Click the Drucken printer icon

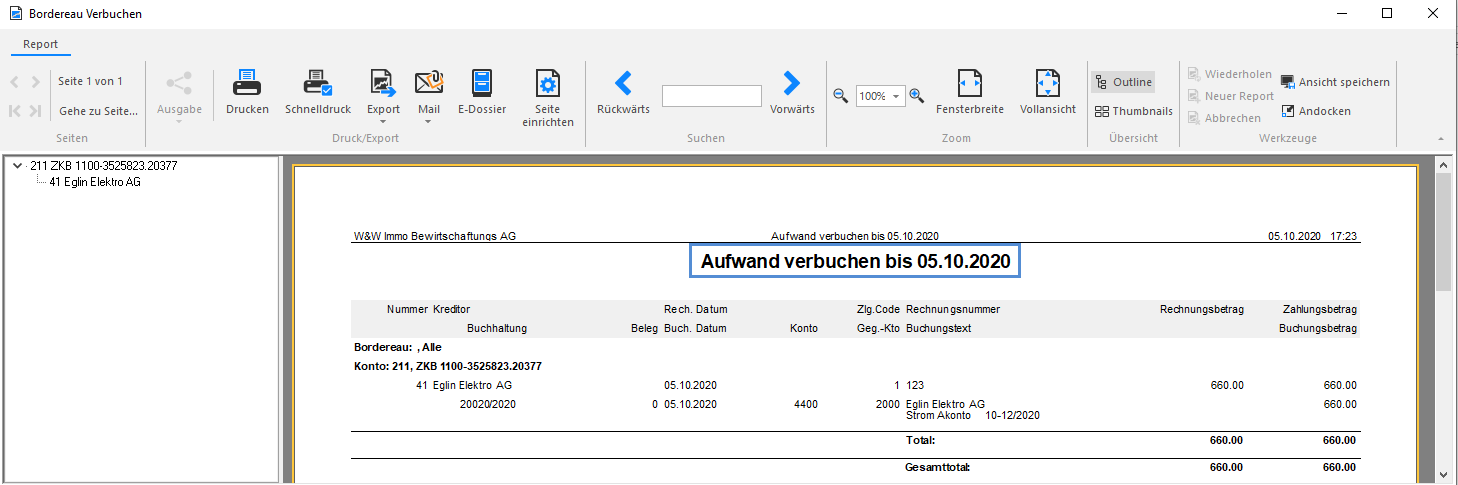click(x=247, y=82)
